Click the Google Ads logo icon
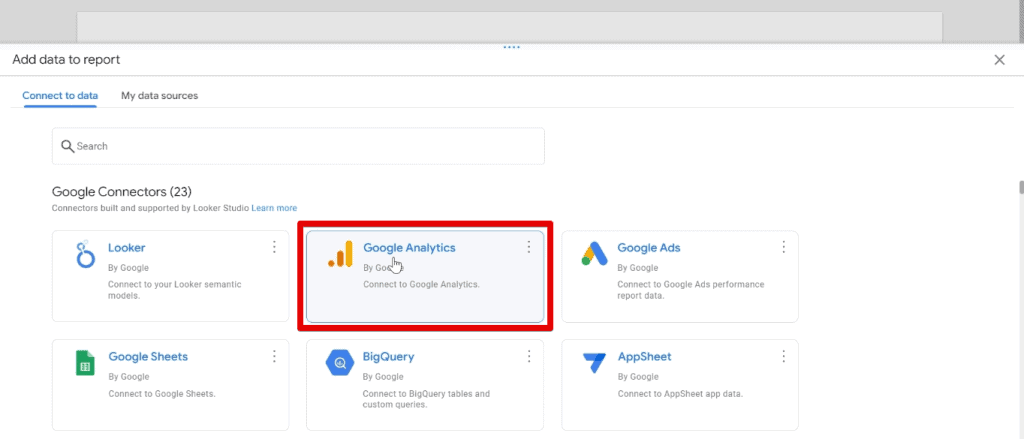 (594, 253)
